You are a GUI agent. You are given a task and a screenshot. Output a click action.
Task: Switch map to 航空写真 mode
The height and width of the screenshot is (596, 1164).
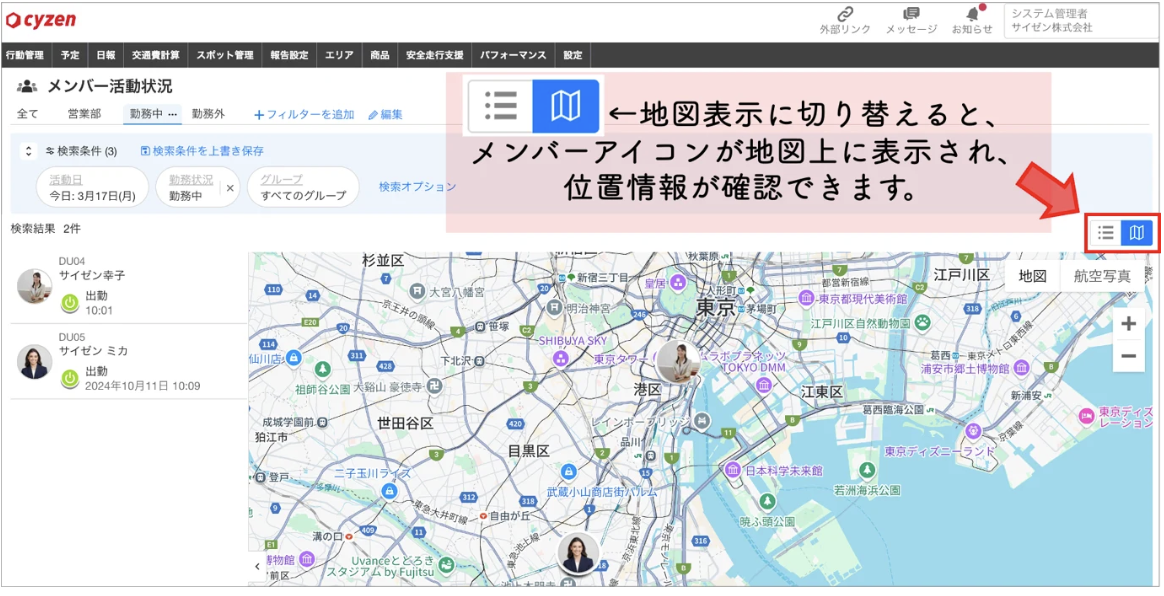point(1102,276)
